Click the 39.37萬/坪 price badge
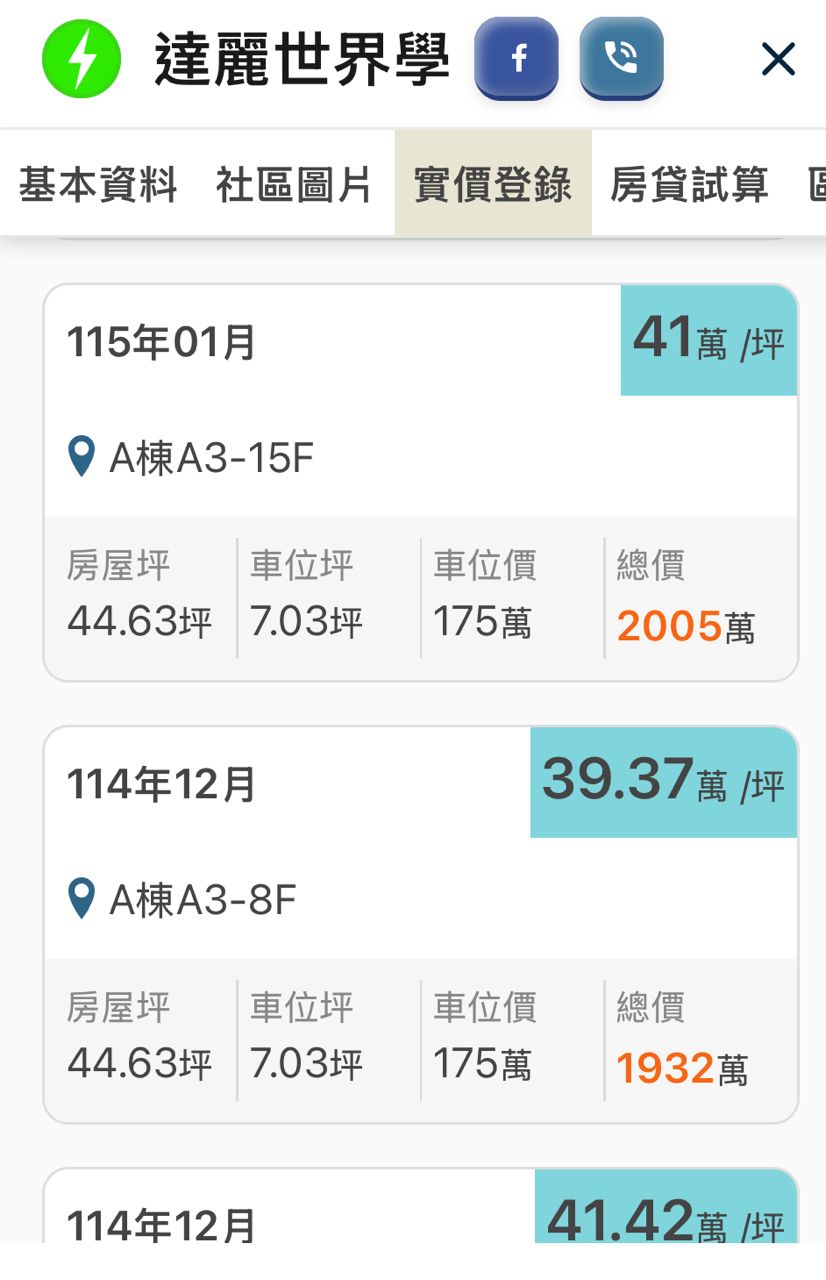 663,782
